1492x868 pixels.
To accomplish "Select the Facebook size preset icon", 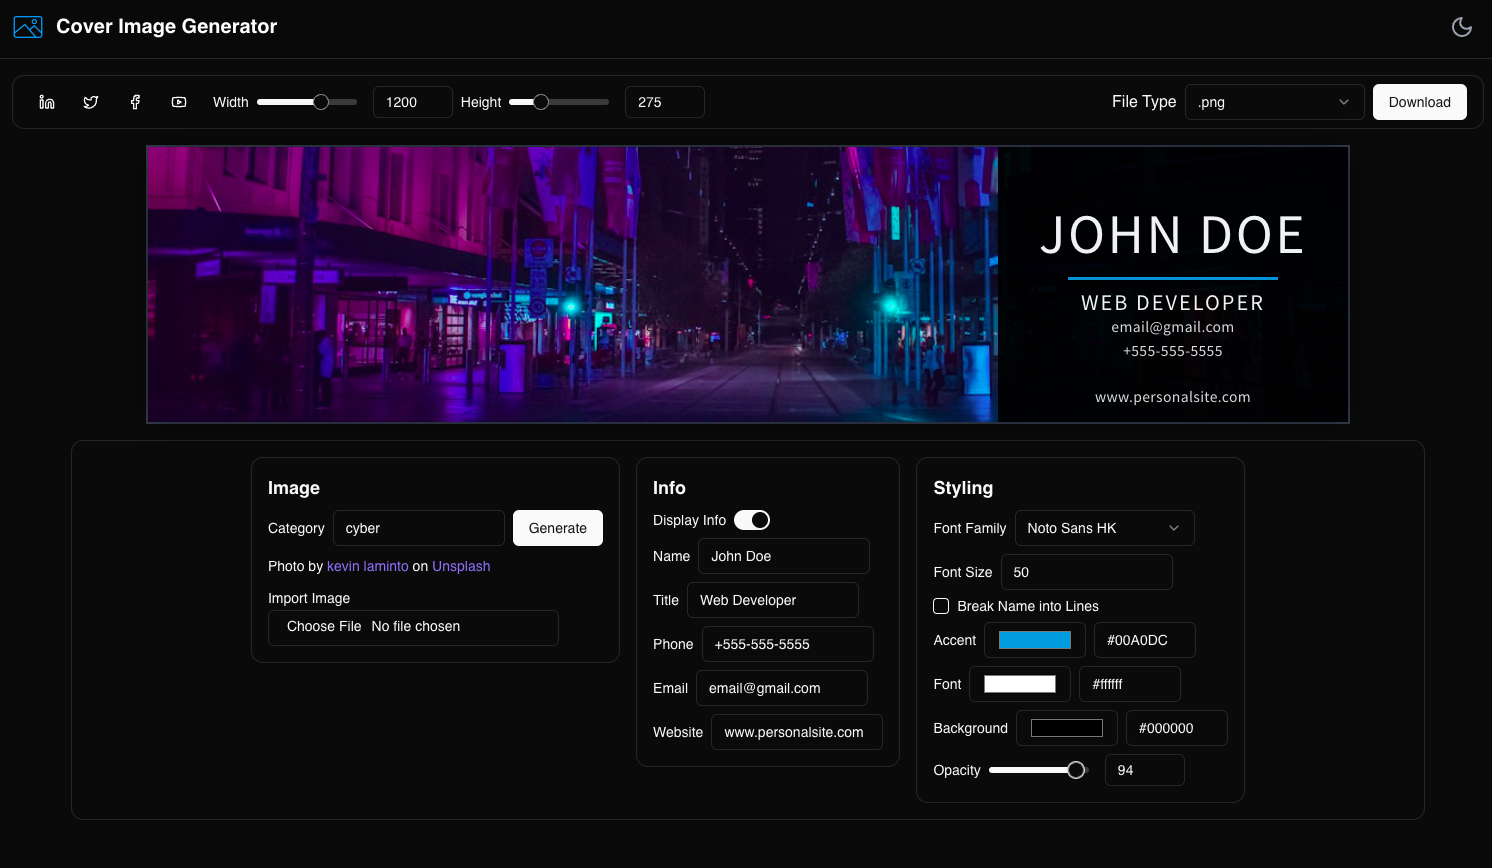I will tap(135, 102).
